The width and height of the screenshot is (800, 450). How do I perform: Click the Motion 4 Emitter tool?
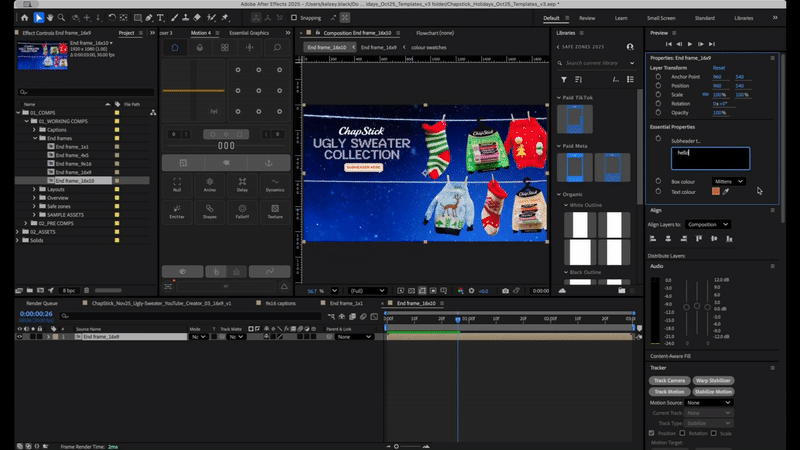pyautogui.click(x=177, y=212)
